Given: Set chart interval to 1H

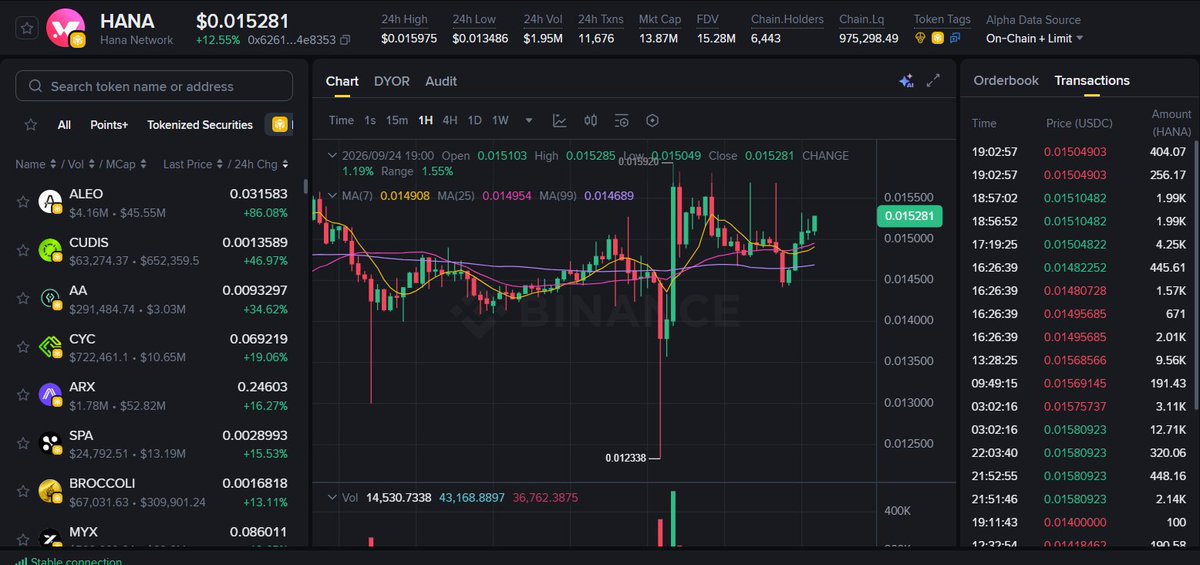Looking at the screenshot, I should 425,120.
